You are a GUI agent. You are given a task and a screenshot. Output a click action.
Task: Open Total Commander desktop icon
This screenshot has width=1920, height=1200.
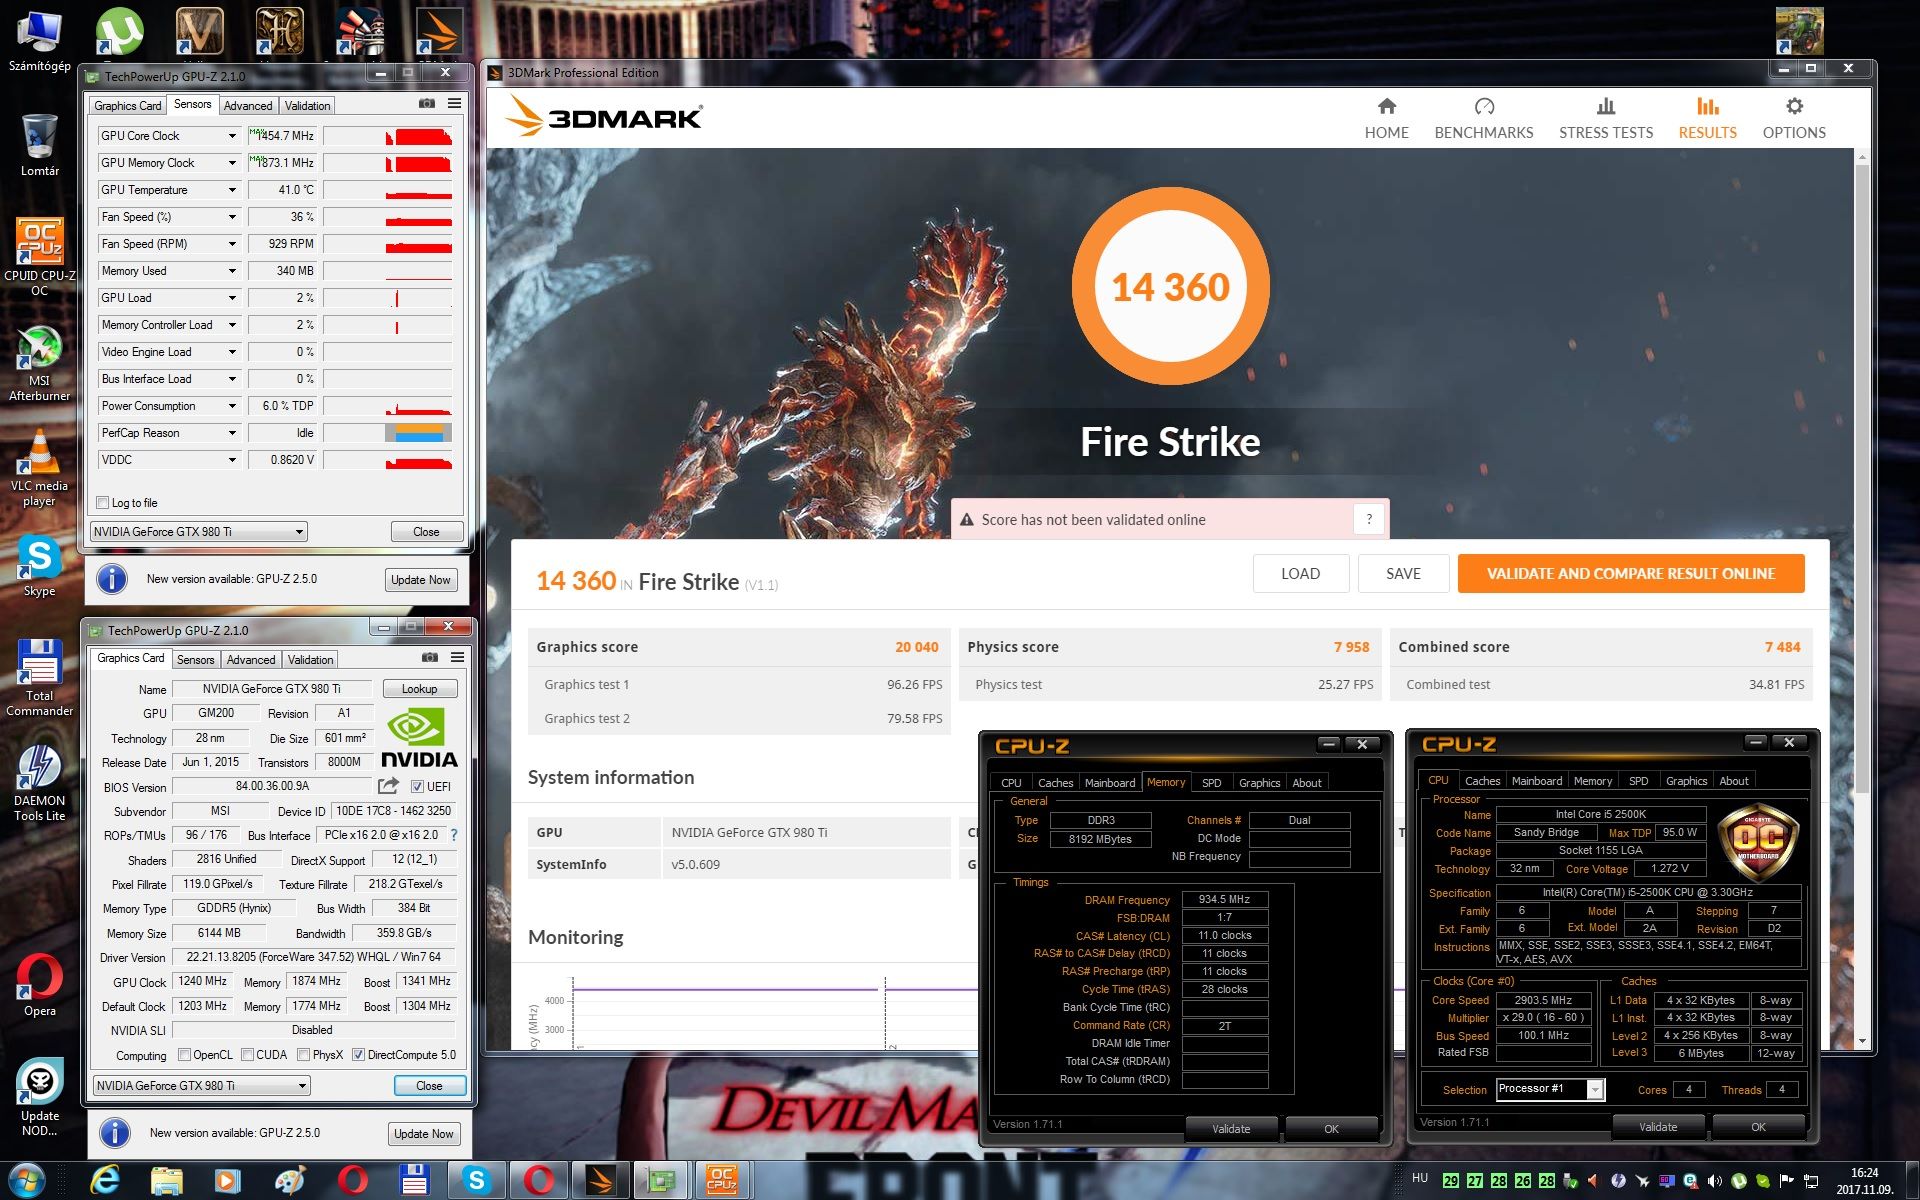click(x=39, y=678)
